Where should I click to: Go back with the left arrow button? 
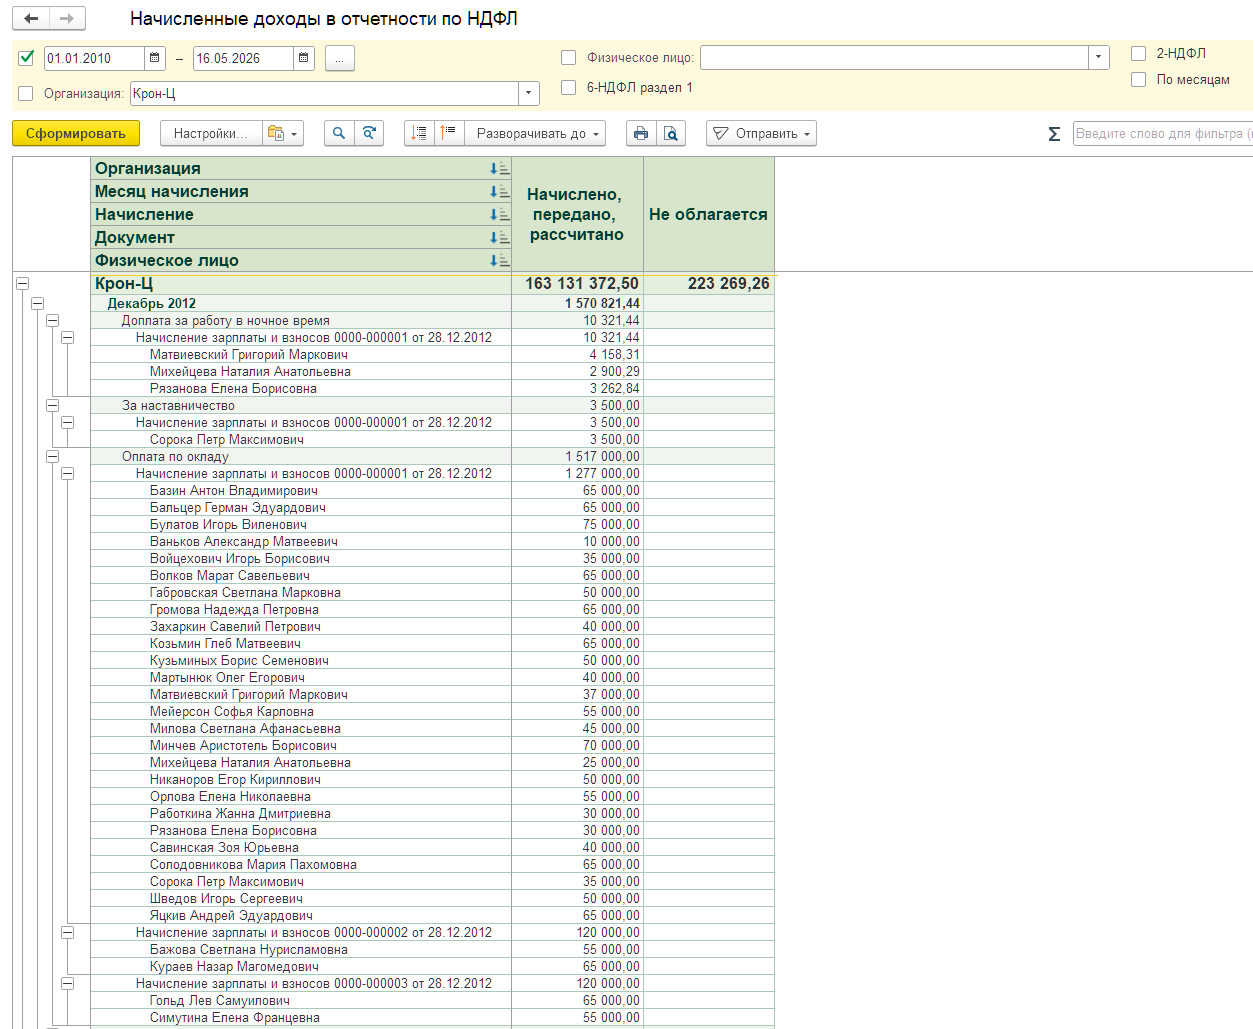(31, 18)
